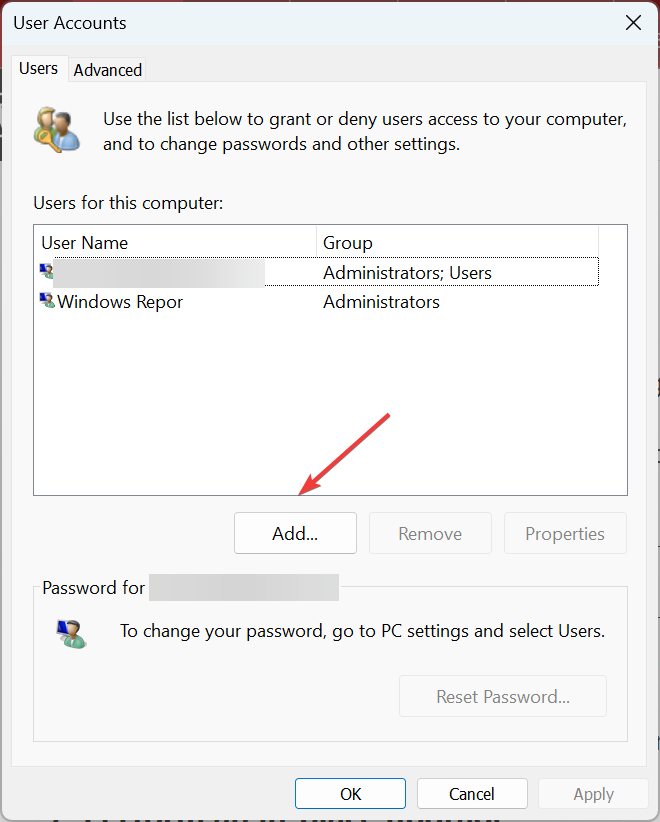Switch to the Advanced tab

pos(108,70)
